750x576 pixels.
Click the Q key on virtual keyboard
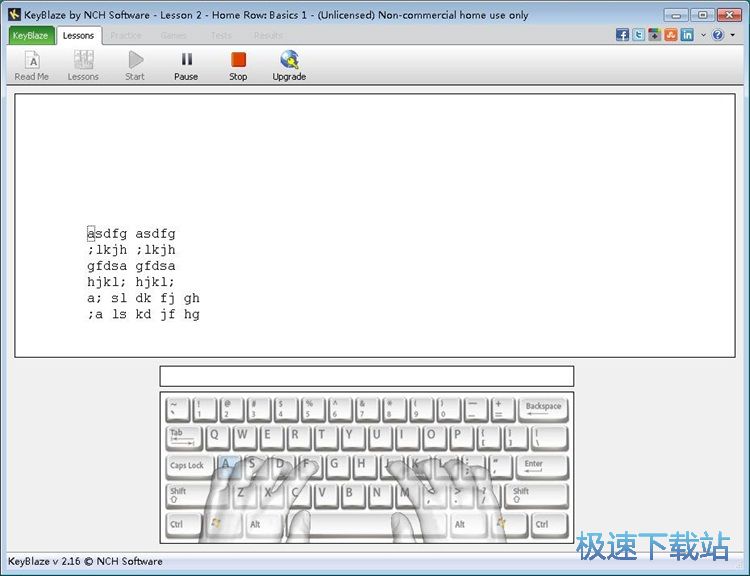[x=218, y=438]
